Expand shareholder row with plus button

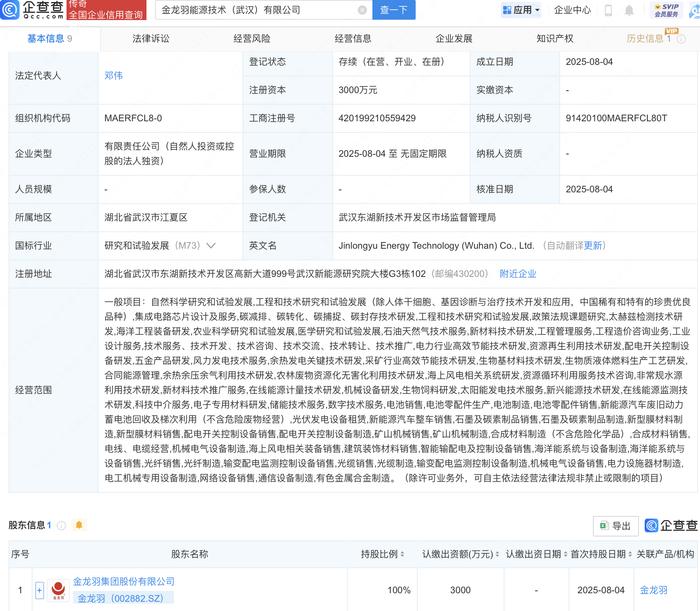click(39, 590)
